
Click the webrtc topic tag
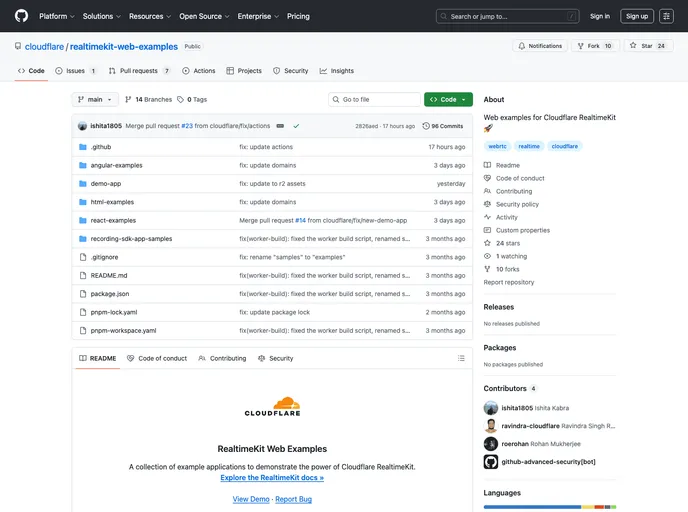pyautogui.click(x=497, y=146)
